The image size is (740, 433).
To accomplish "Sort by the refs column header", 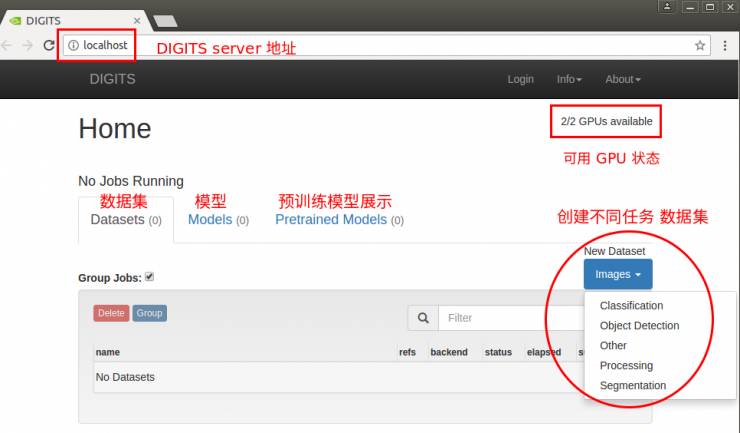I will click(x=407, y=352).
